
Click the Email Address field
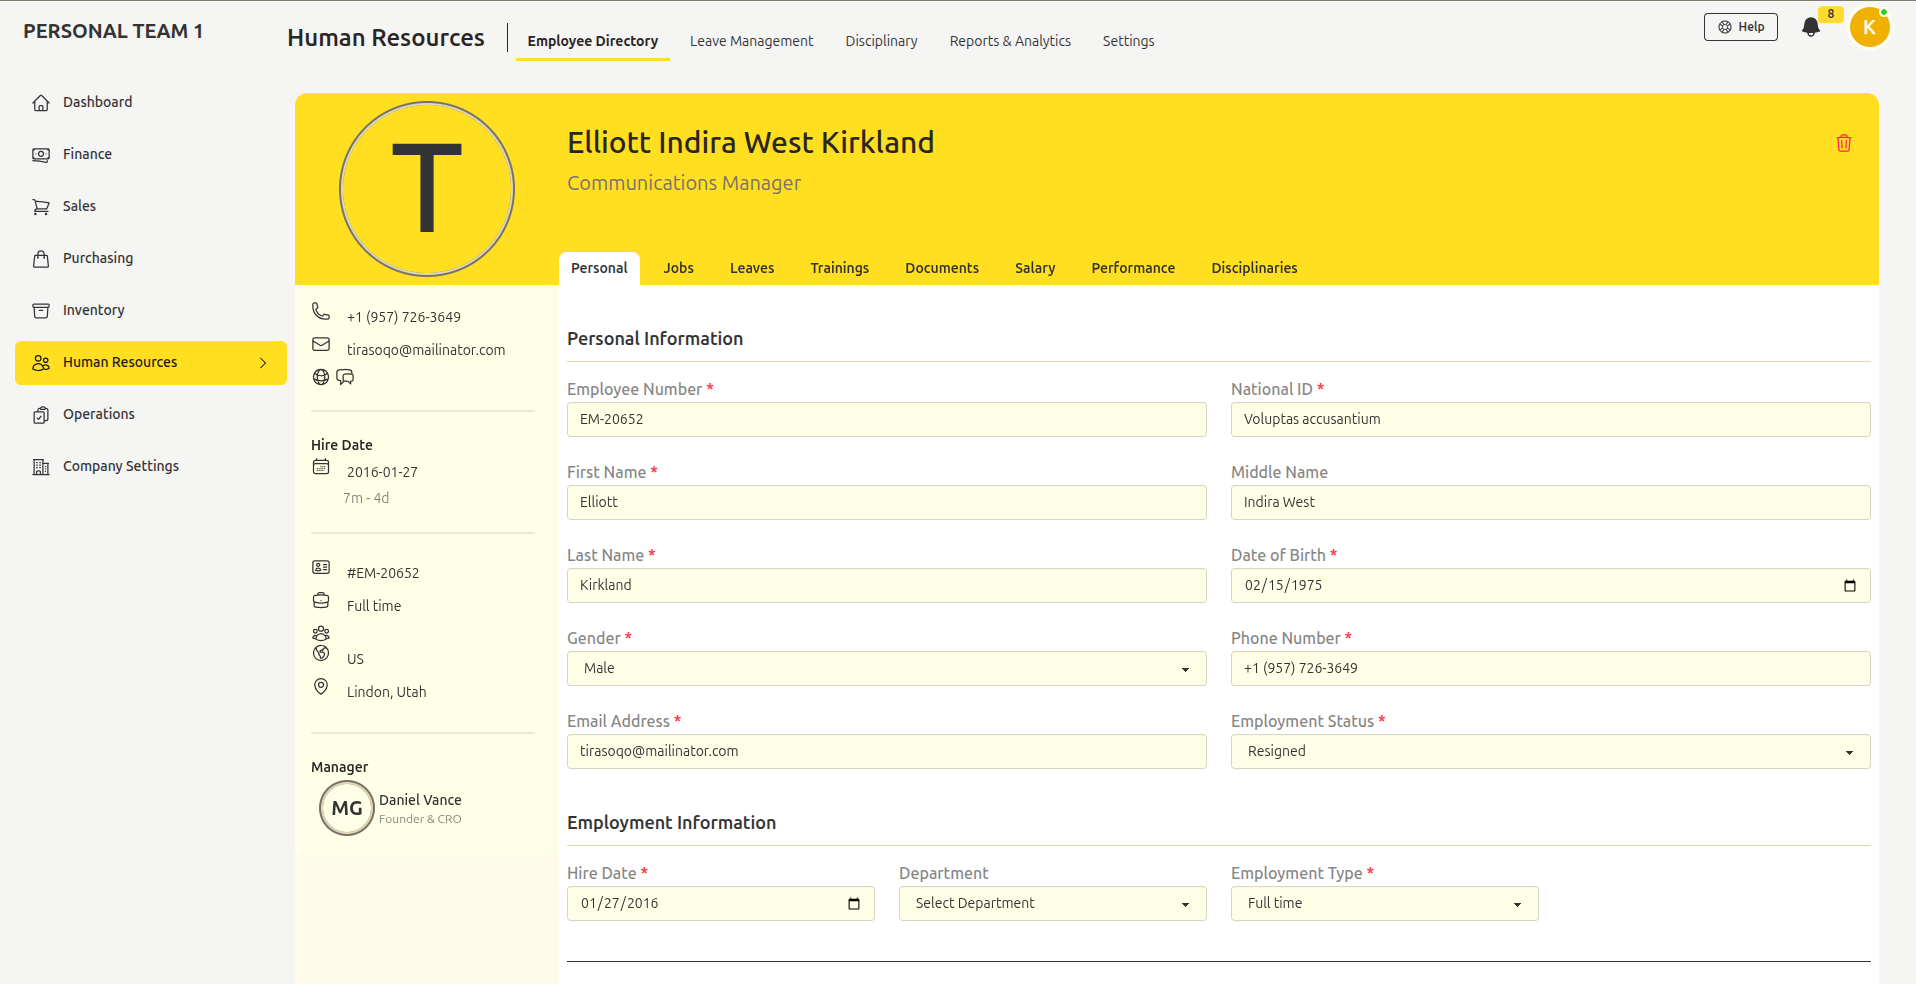[887, 752]
